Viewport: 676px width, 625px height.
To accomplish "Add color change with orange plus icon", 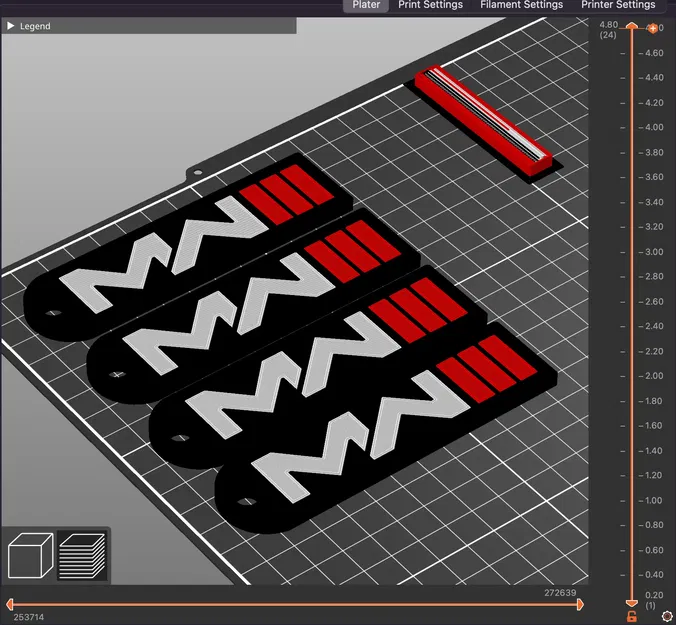I will click(x=653, y=28).
